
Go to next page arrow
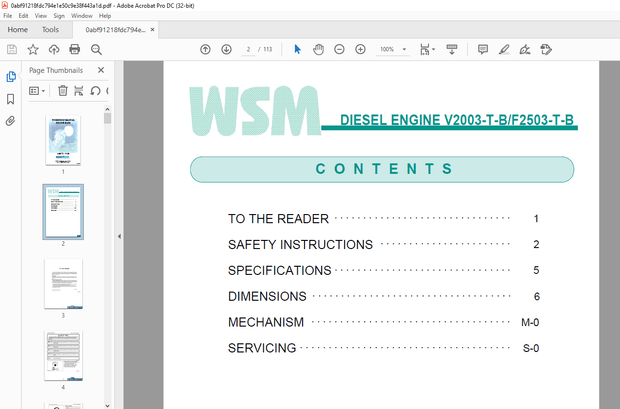click(x=226, y=49)
